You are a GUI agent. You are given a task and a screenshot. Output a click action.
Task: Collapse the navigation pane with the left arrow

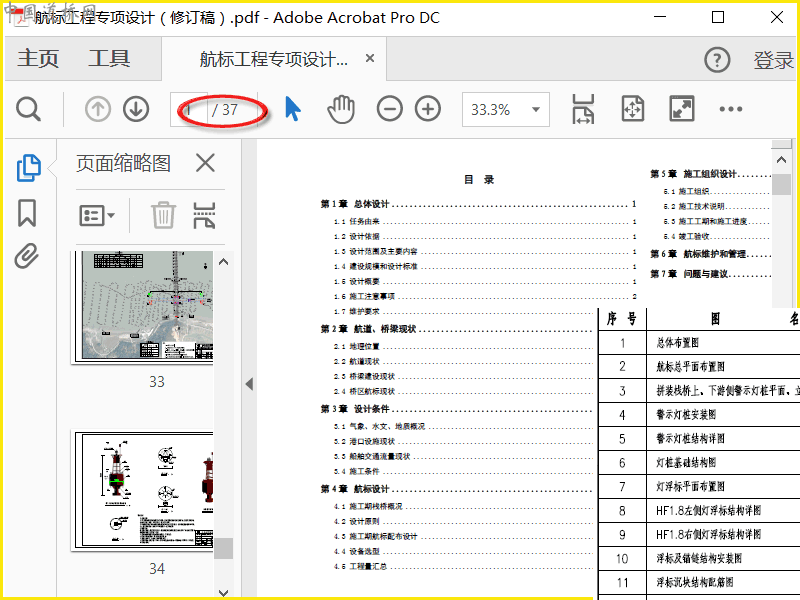(x=249, y=384)
